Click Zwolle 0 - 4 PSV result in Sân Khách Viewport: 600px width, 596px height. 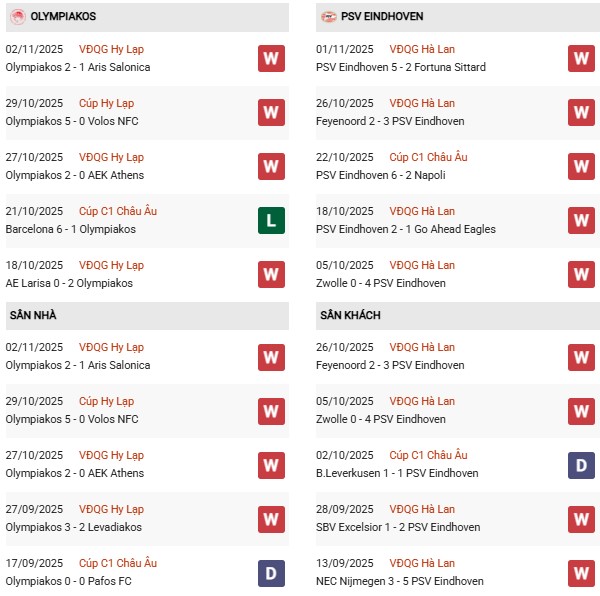tap(383, 419)
